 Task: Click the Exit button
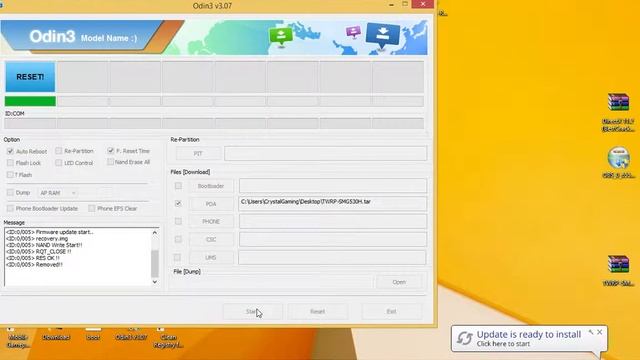pyautogui.click(x=391, y=311)
